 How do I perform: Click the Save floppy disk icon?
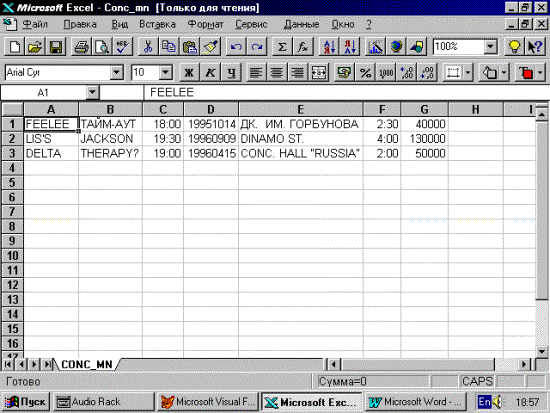[x=56, y=47]
